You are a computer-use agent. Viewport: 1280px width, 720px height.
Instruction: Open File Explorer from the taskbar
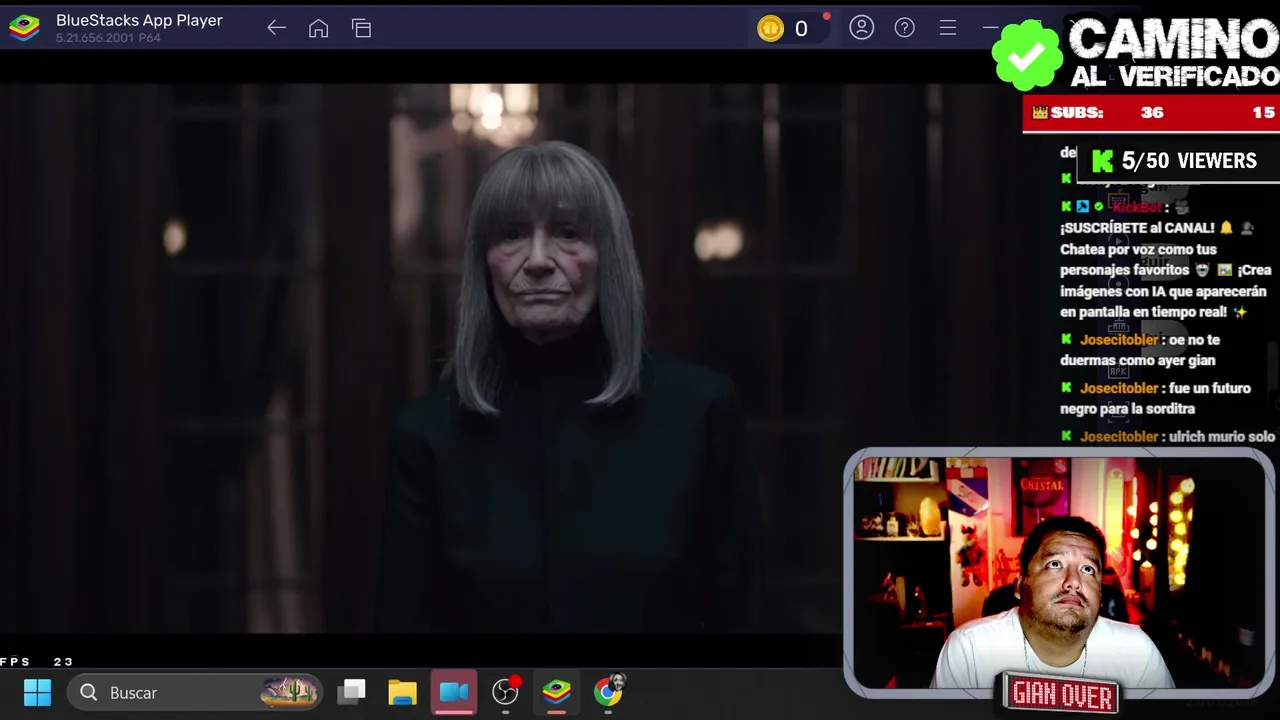click(403, 692)
